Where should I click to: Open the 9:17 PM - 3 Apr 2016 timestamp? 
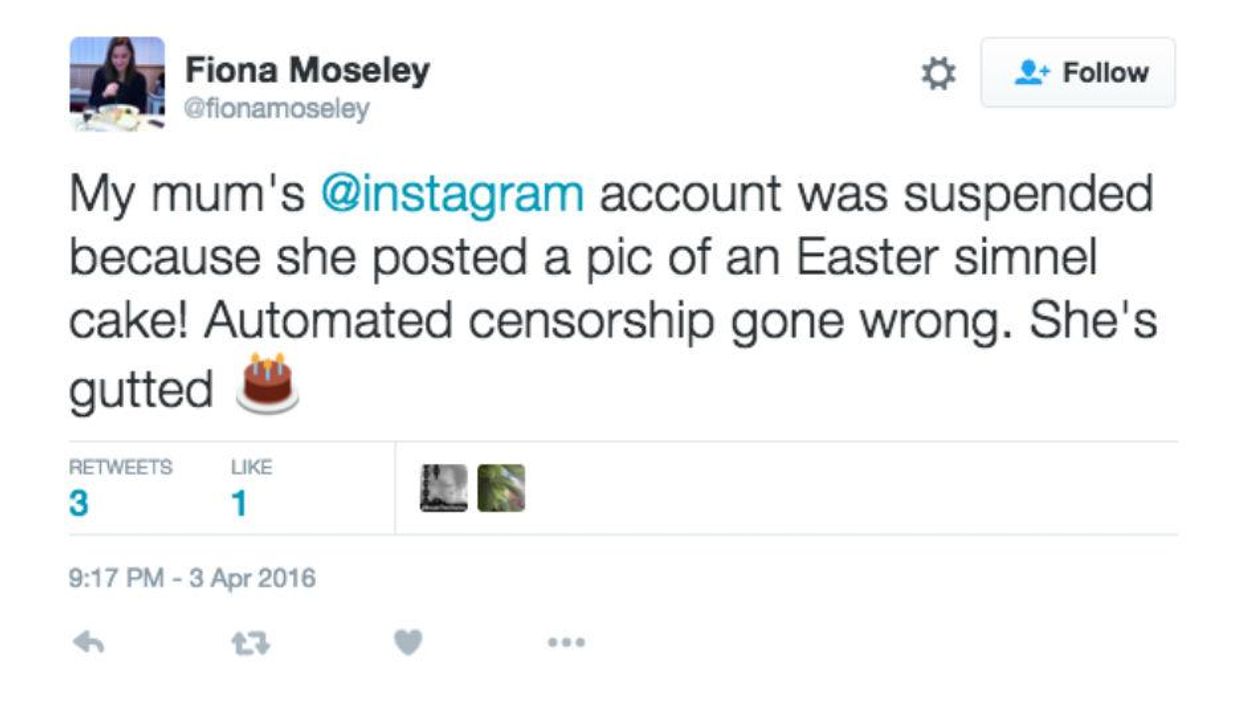pos(192,578)
